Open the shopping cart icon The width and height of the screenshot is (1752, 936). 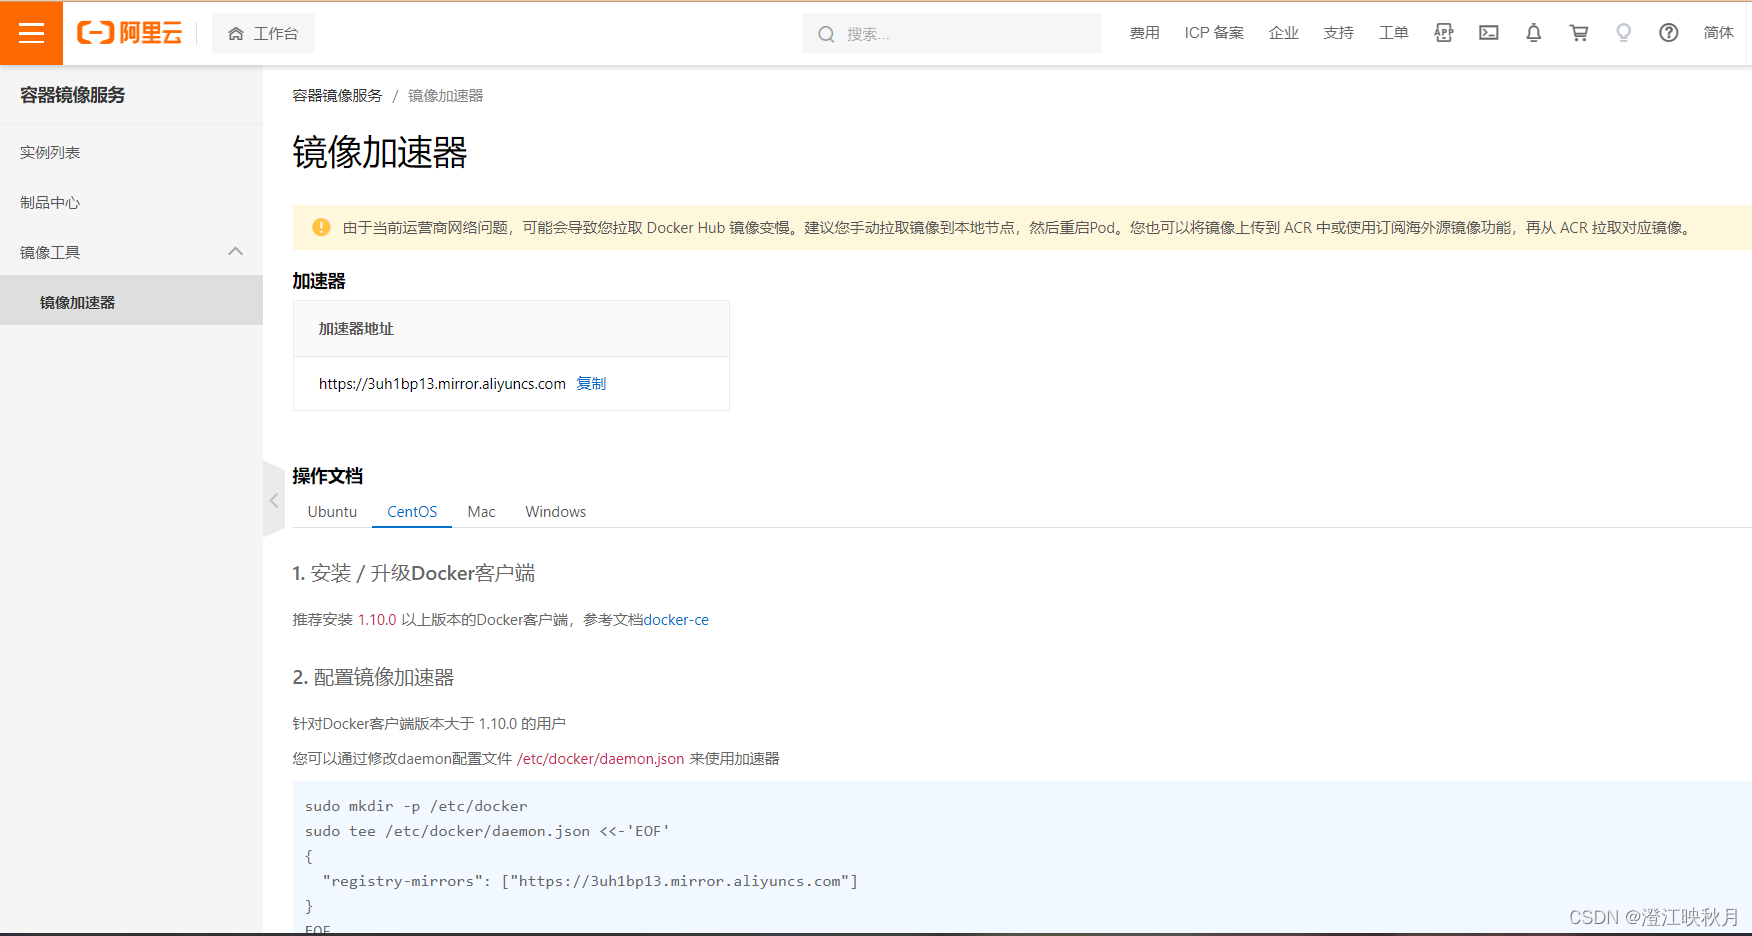click(1579, 33)
